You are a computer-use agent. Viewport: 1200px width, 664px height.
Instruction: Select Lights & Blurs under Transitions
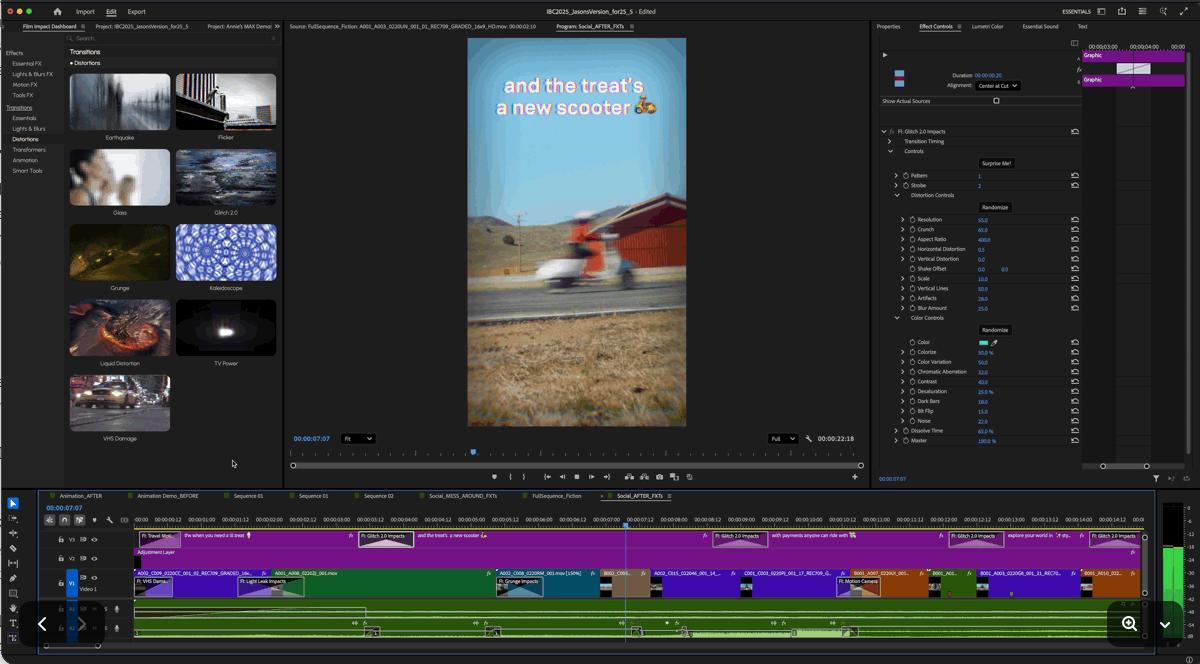pyautogui.click(x=28, y=128)
